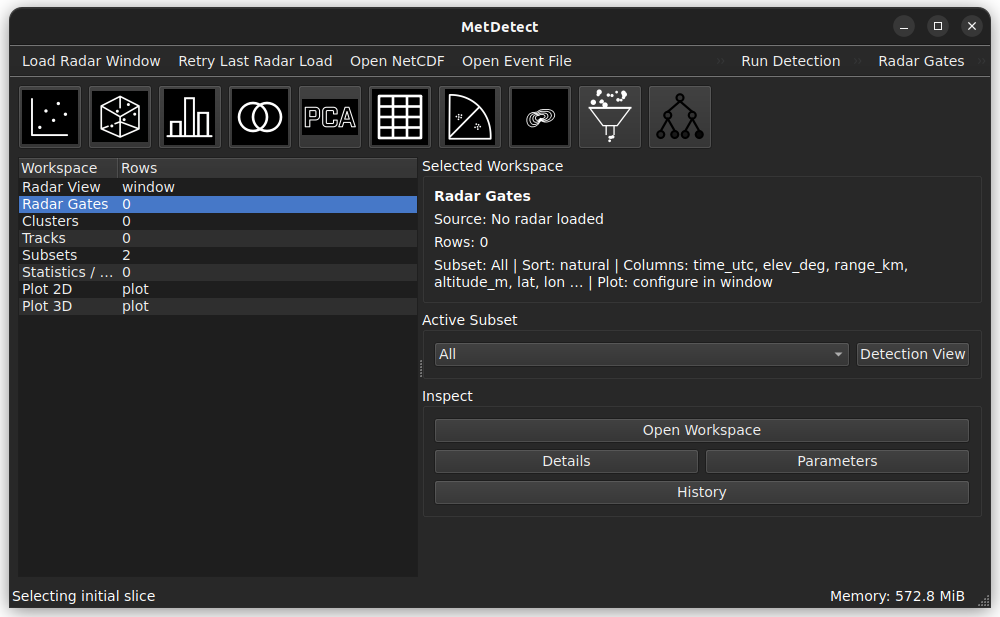1000x617 pixels.
Task: Click the 'Selecting initial slice' status message
Action: pyautogui.click(x=84, y=596)
